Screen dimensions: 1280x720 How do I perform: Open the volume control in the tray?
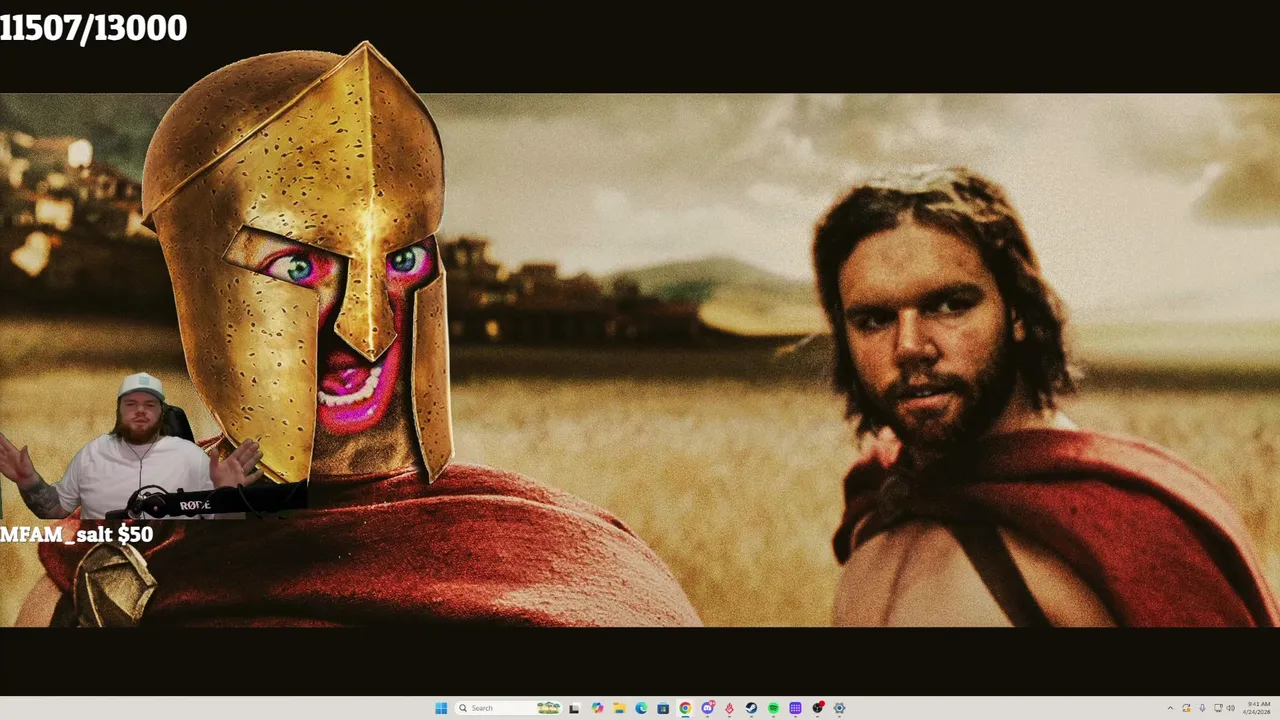1231,708
